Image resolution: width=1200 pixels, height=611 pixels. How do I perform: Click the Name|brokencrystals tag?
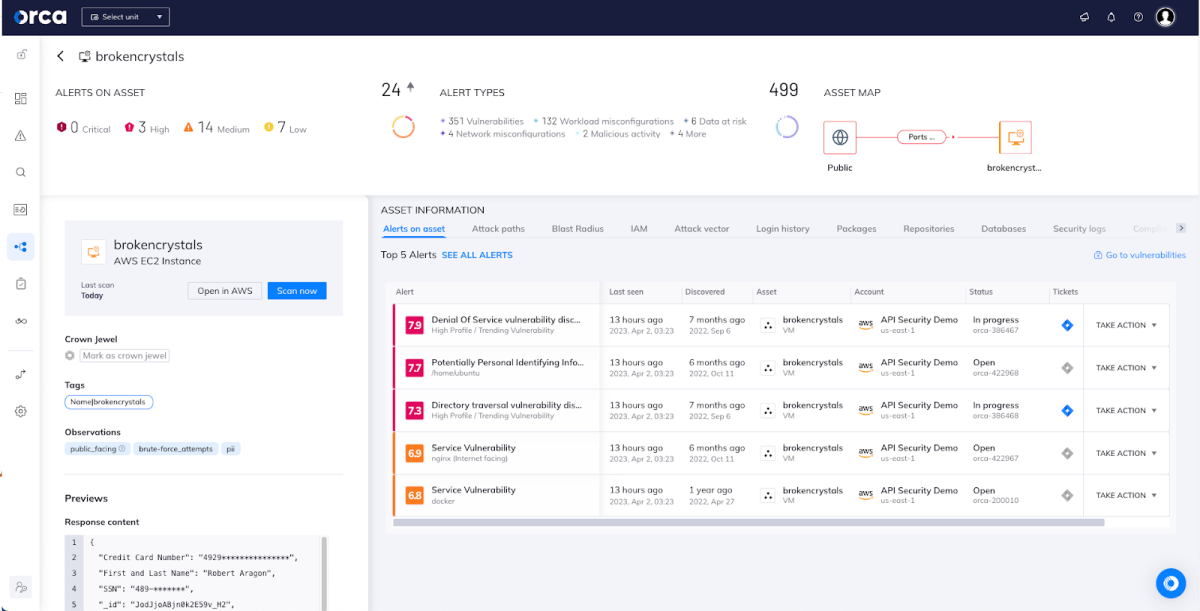pos(109,402)
